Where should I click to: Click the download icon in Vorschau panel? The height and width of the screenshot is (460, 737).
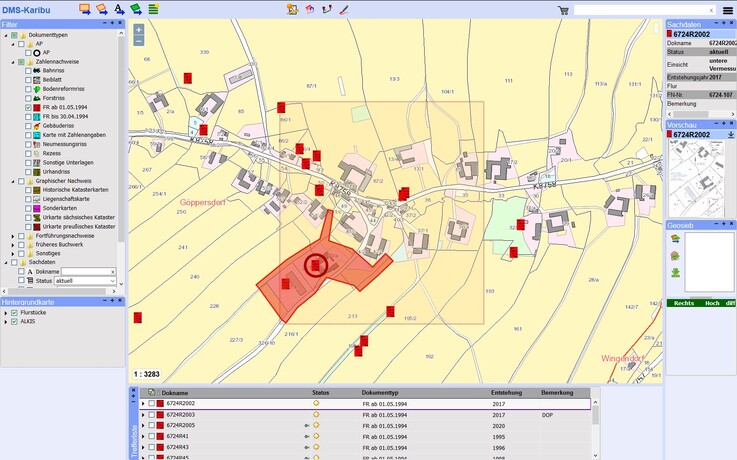730,133
